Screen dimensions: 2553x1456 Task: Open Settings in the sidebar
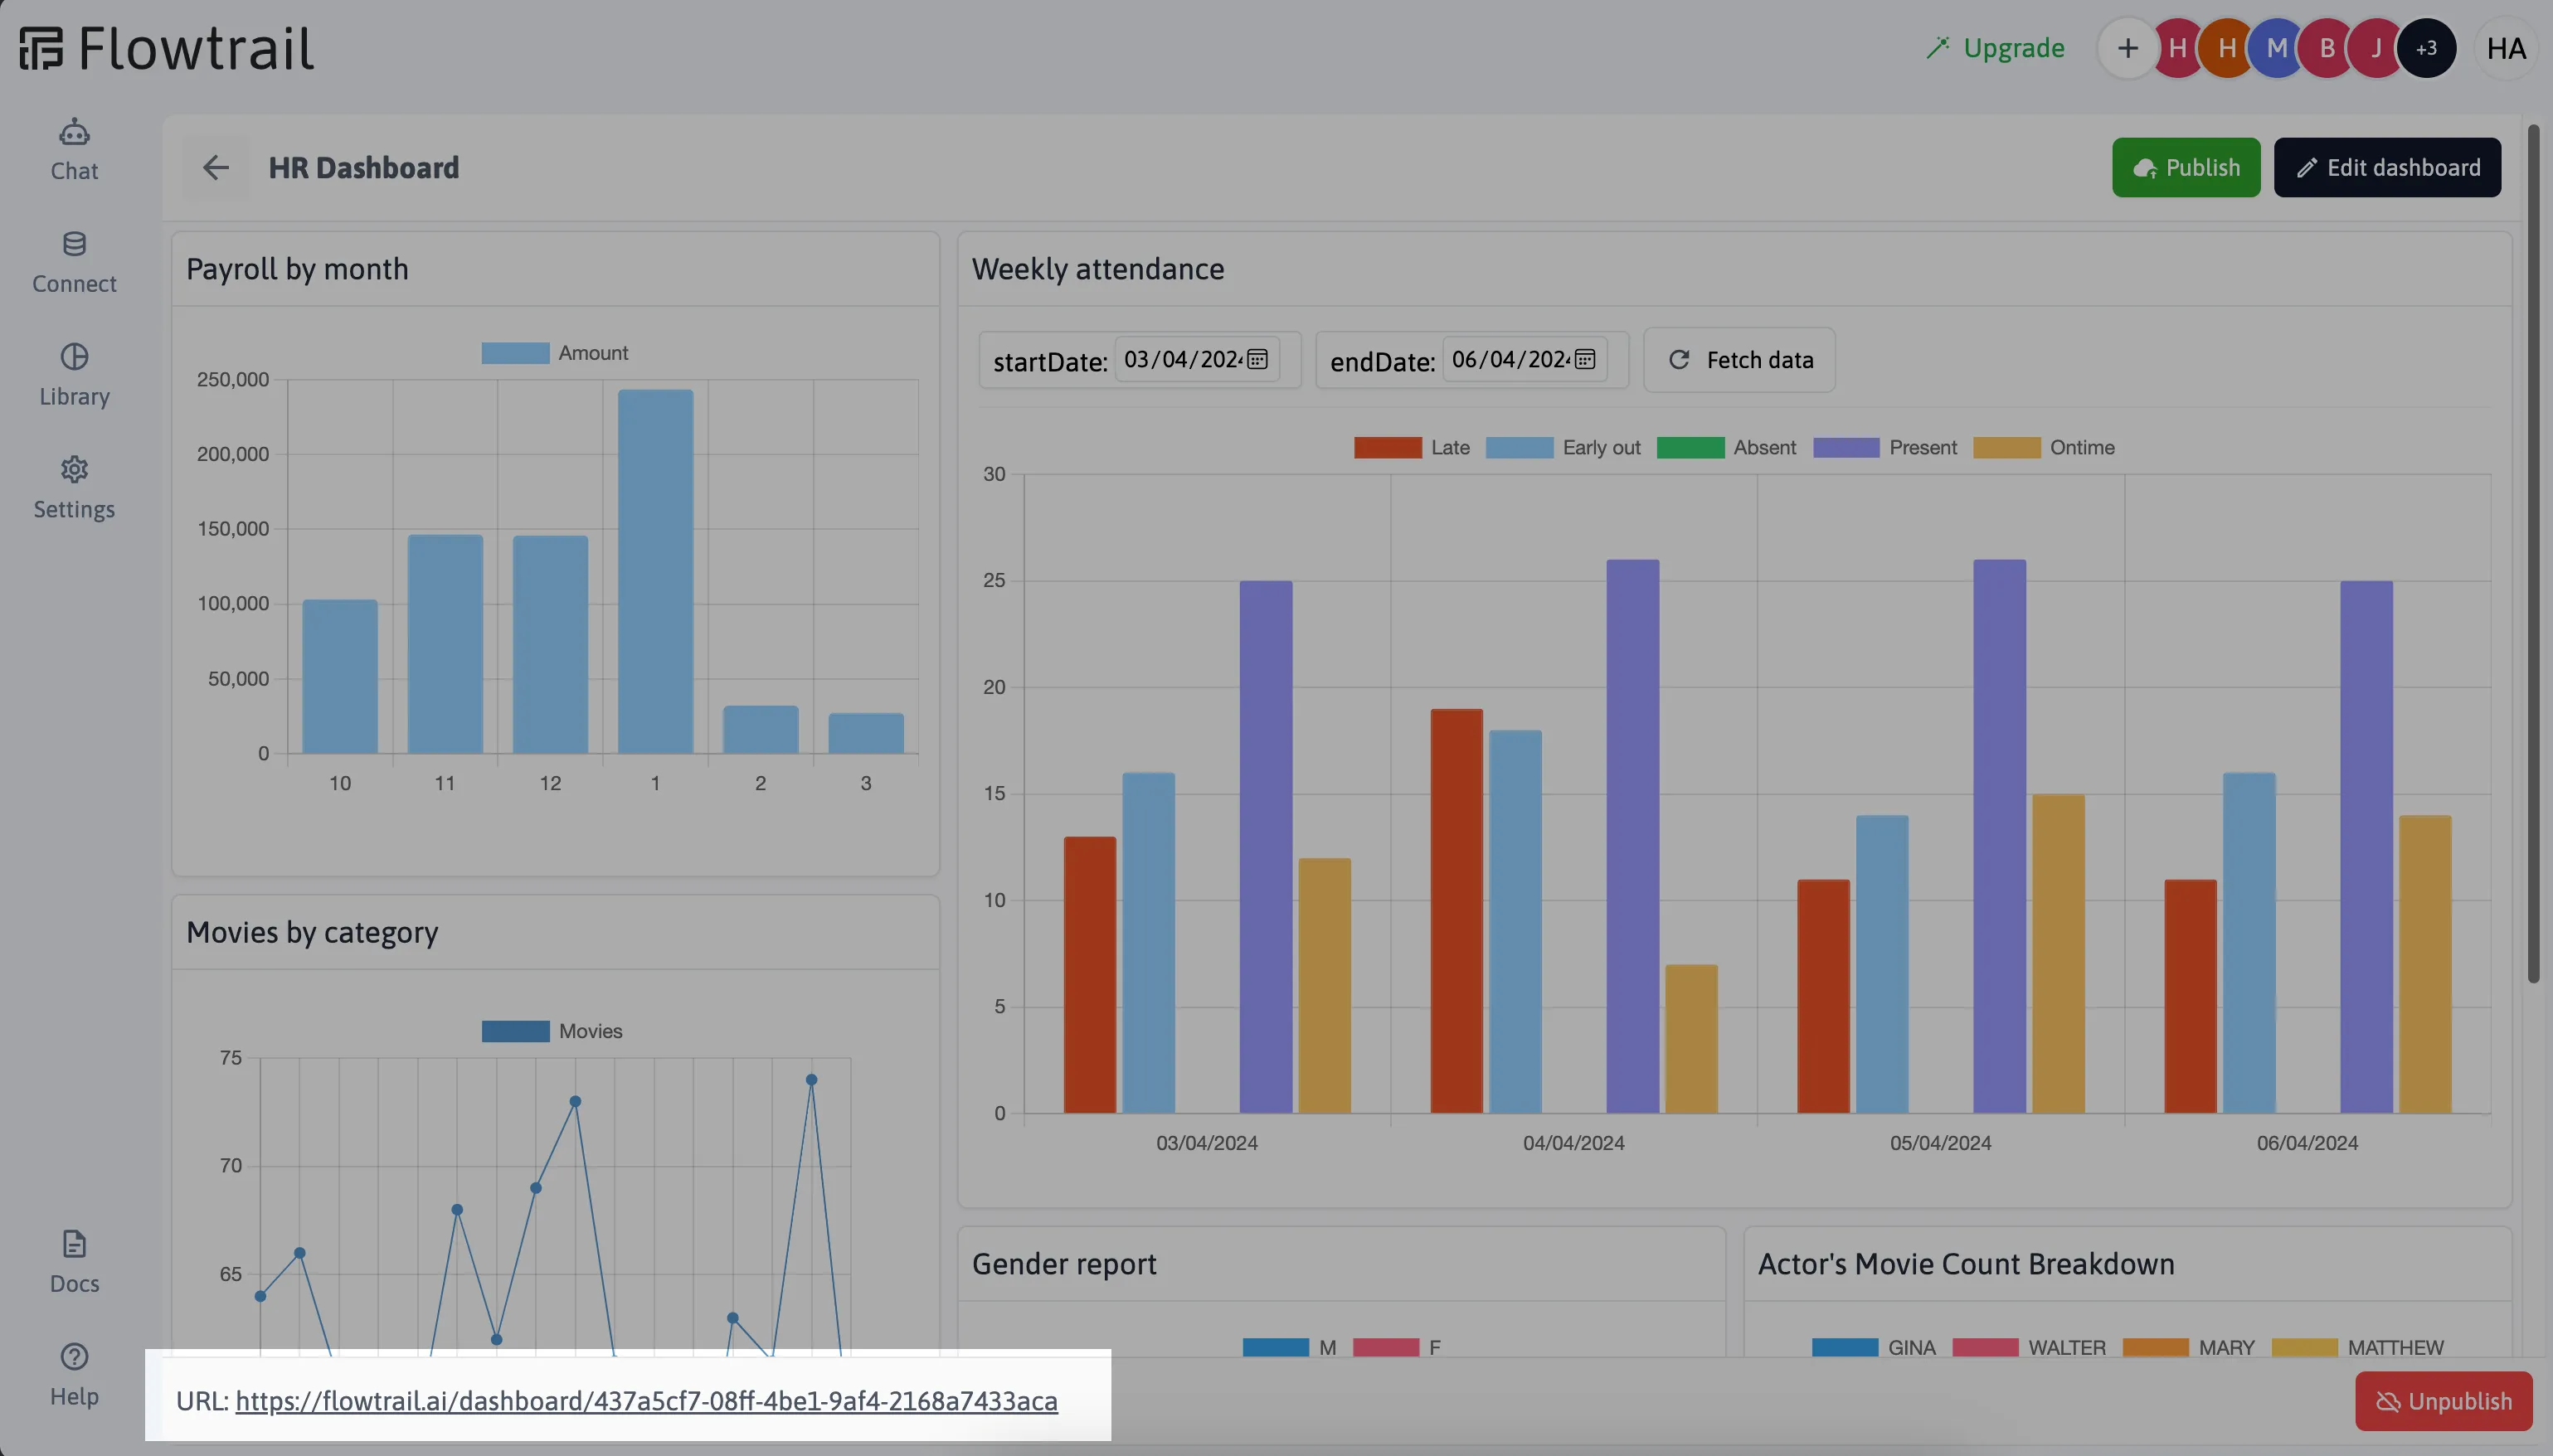click(x=74, y=489)
